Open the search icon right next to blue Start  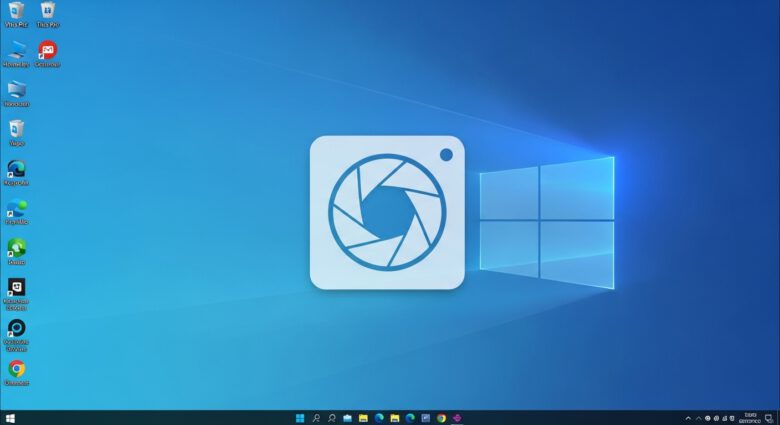(x=316, y=418)
